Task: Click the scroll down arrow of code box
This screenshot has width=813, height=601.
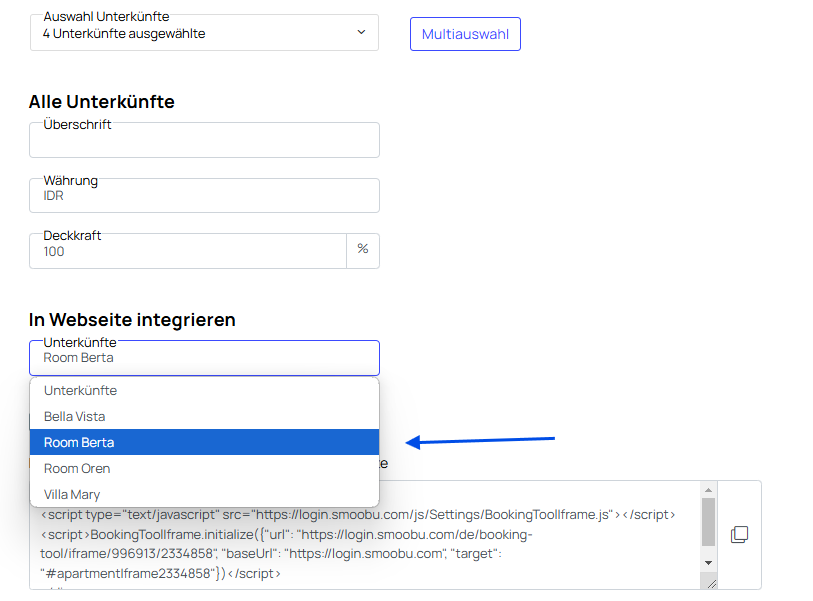Action: [x=708, y=563]
